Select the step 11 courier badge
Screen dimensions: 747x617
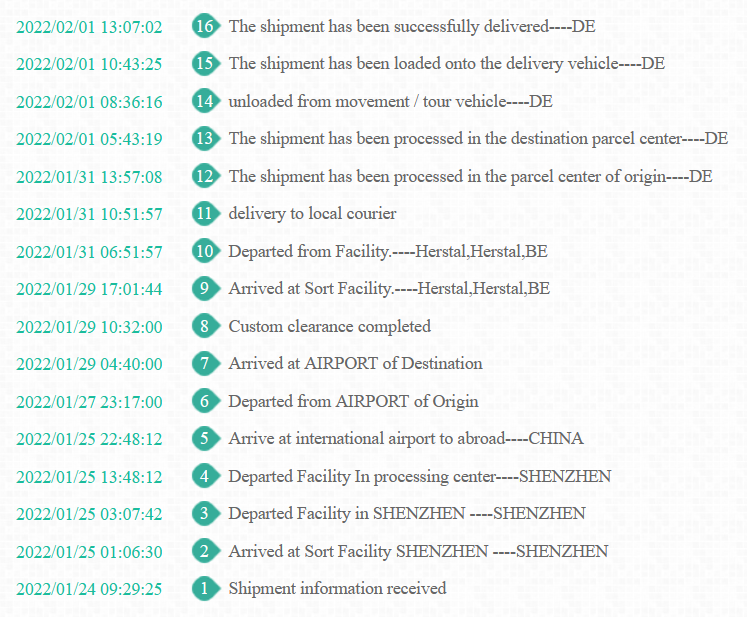click(206, 213)
